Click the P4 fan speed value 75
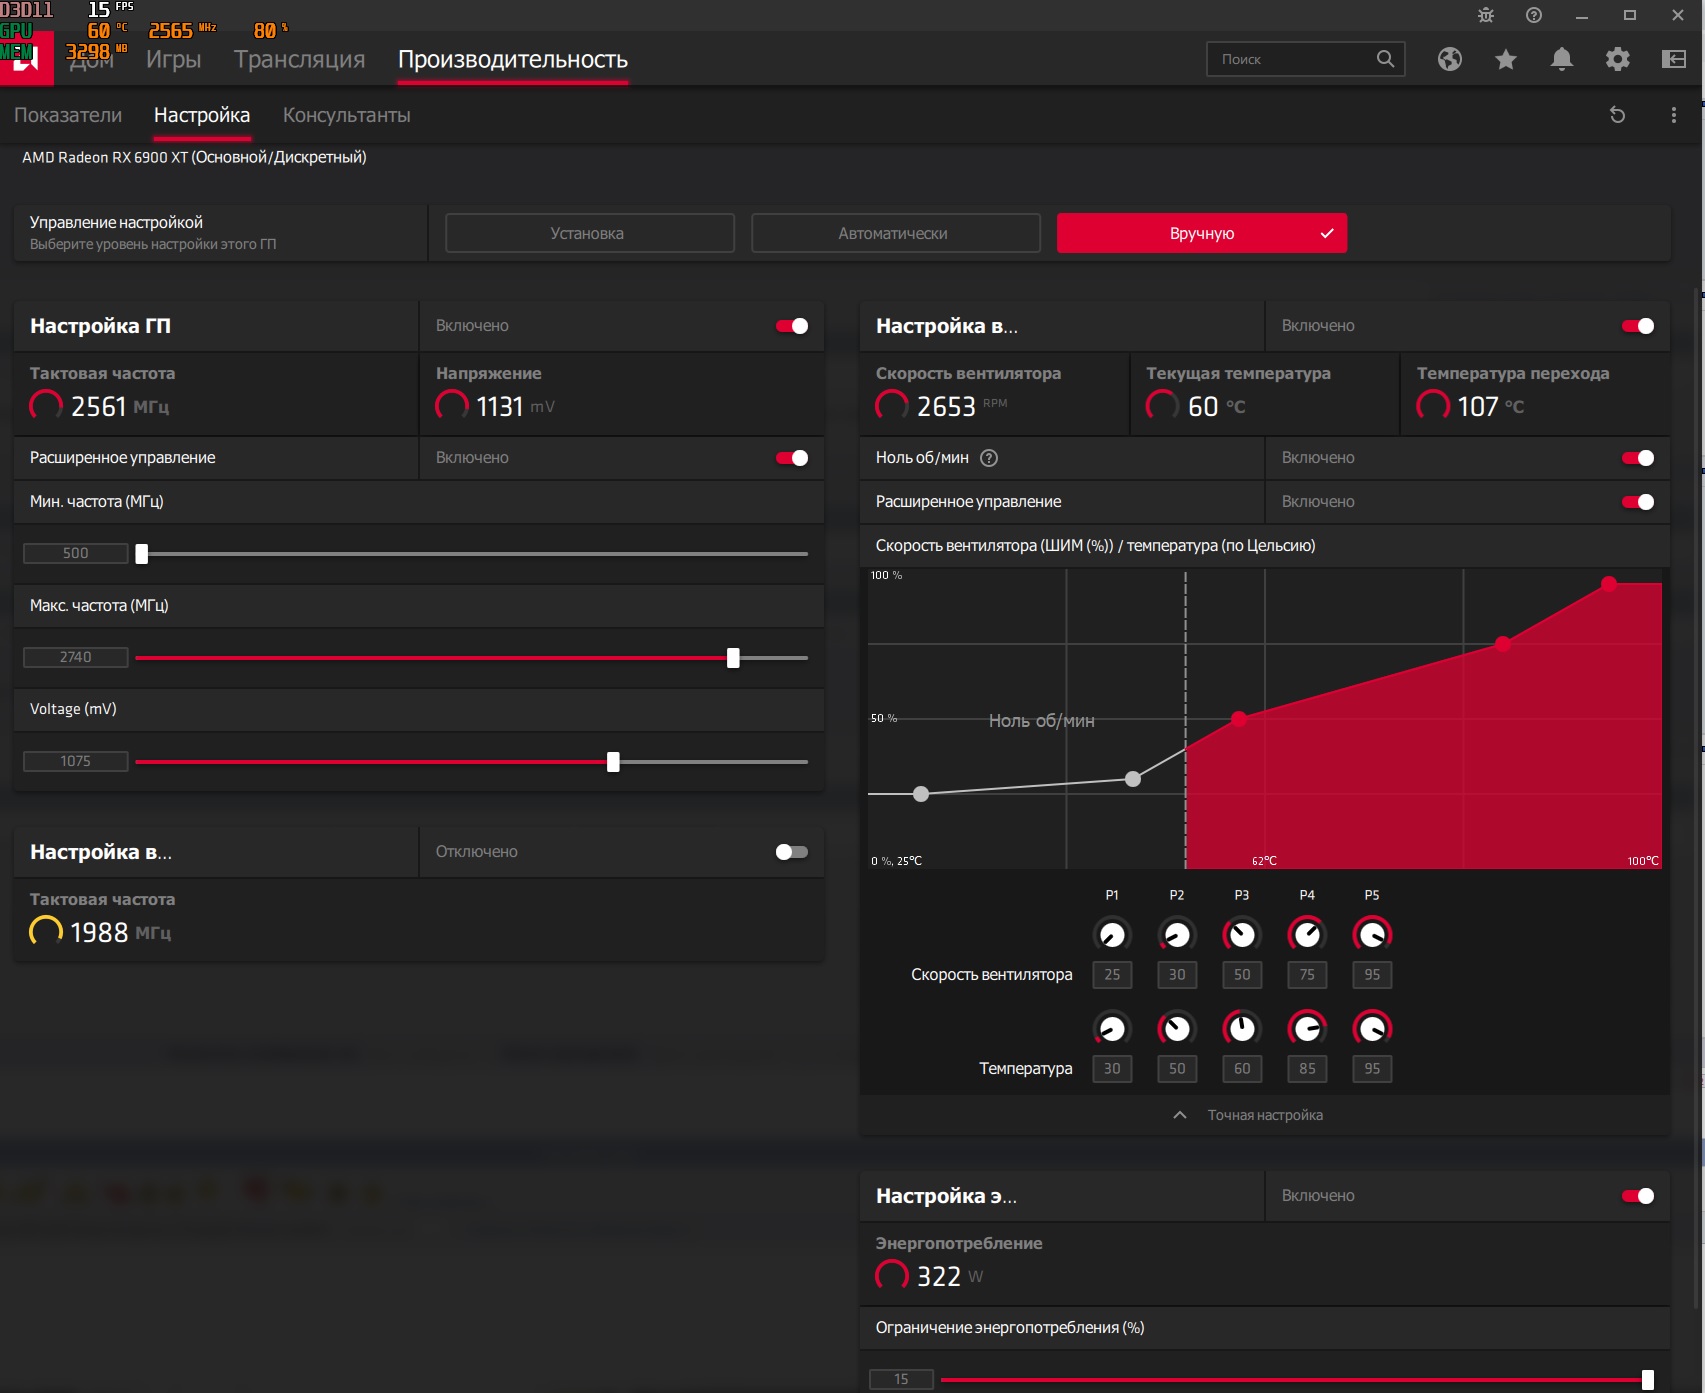Screen dimensions: 1705x1393 [1307, 975]
